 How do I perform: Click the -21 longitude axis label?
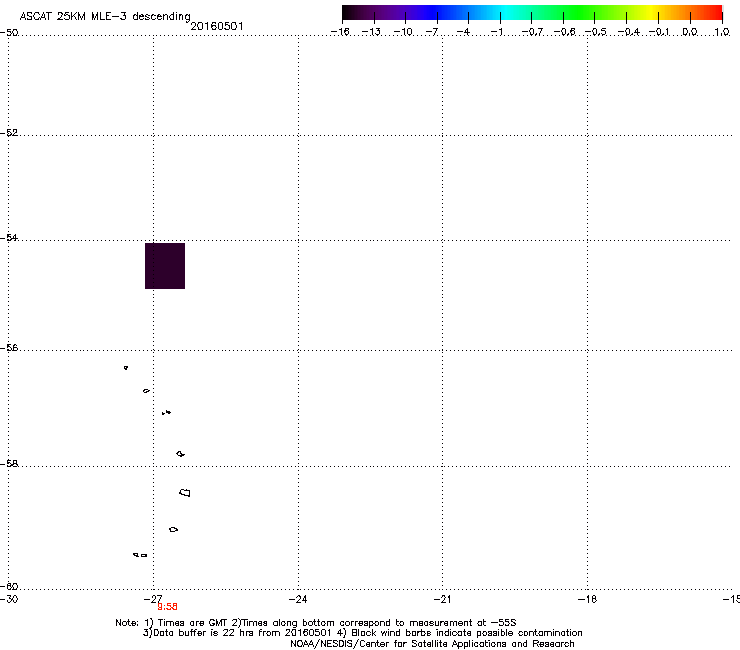tap(442, 599)
